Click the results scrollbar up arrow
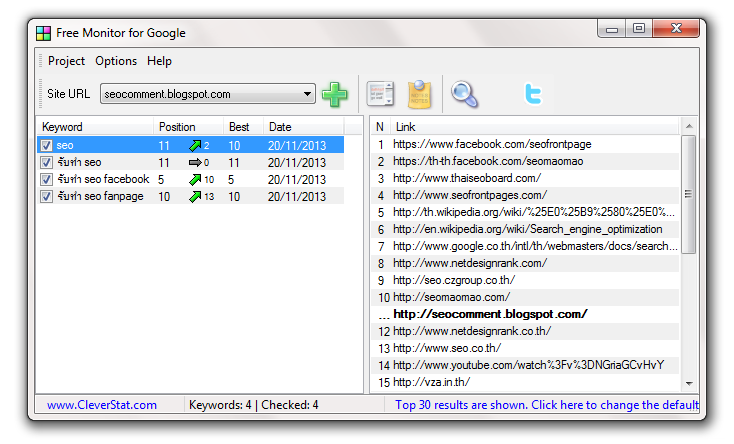This screenshot has width=734, height=444. tap(689, 126)
